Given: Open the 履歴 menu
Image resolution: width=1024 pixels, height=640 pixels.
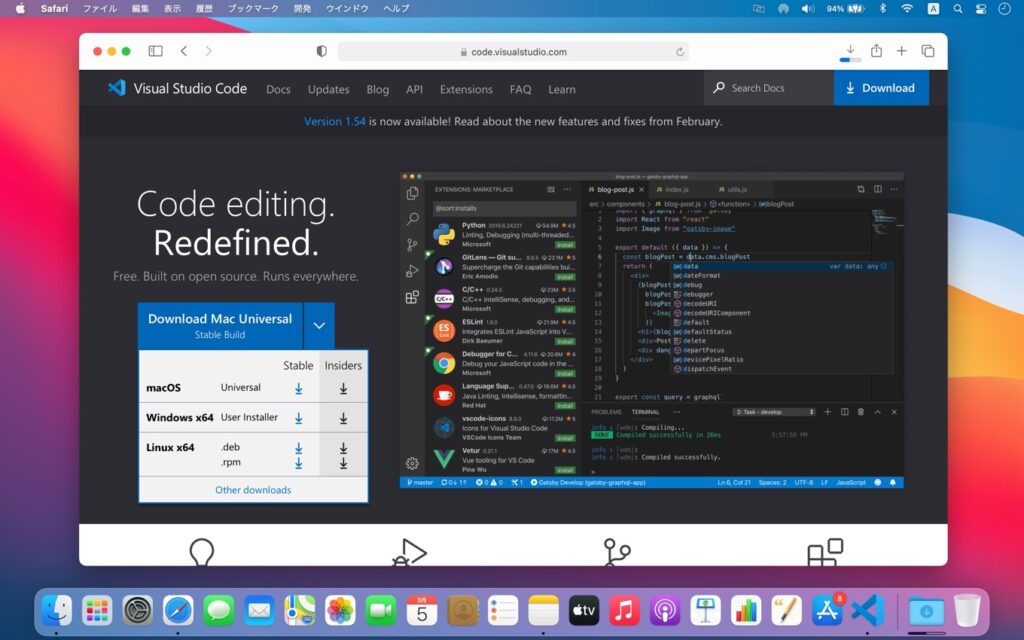Looking at the screenshot, I should [204, 8].
